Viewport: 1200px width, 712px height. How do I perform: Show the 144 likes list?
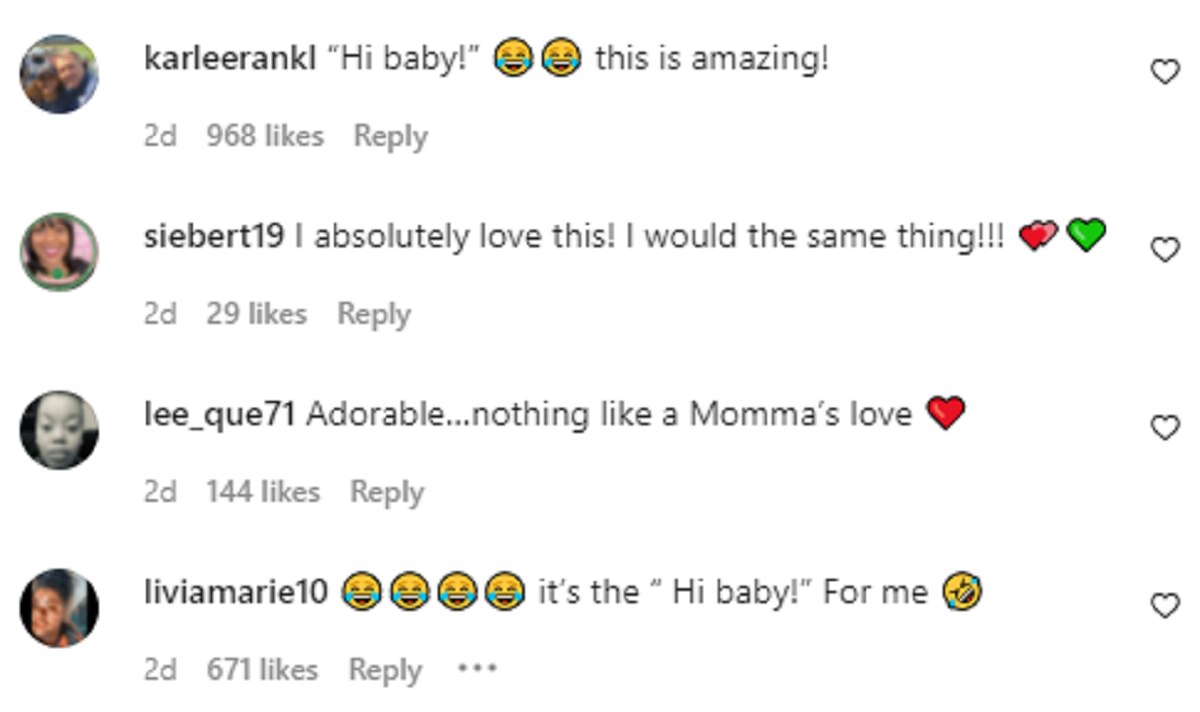coord(263,492)
